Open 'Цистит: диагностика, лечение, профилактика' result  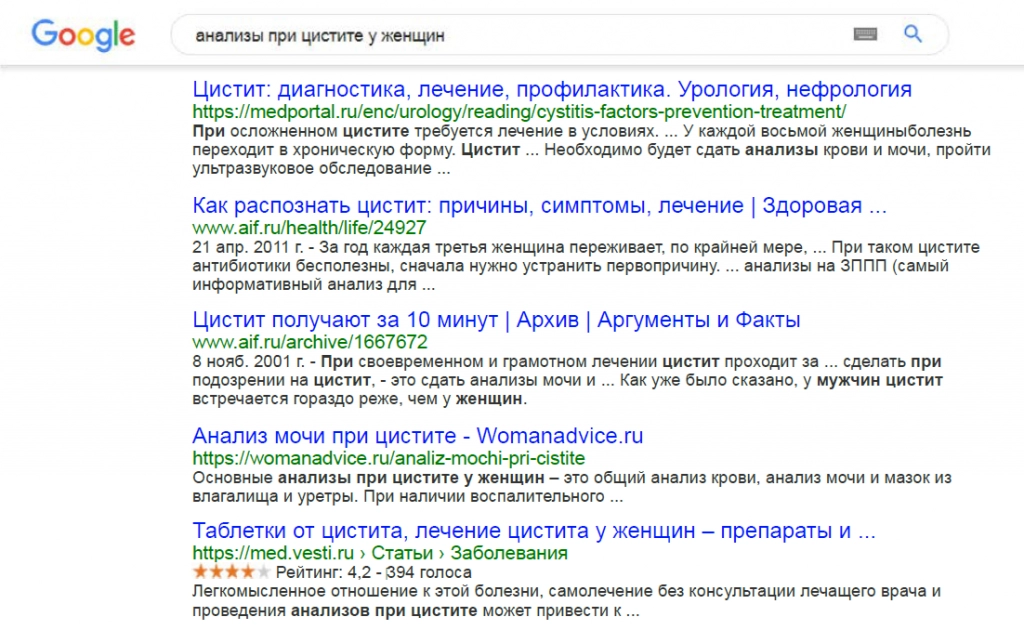tap(552, 89)
